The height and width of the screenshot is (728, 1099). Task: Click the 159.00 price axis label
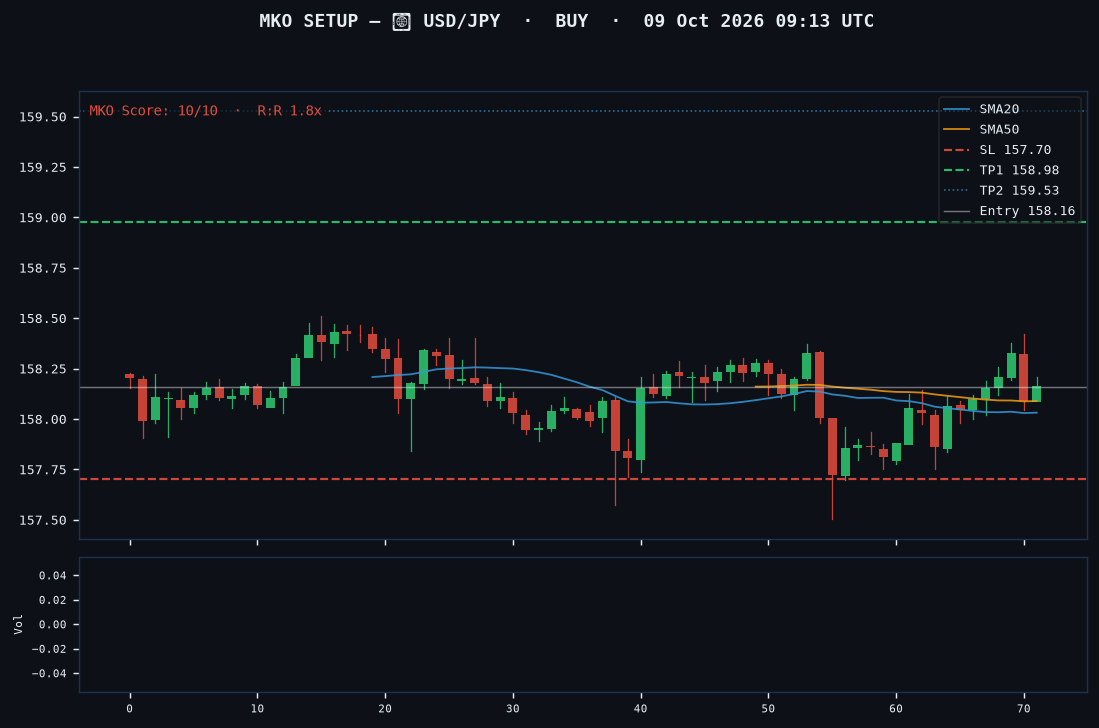(43, 218)
